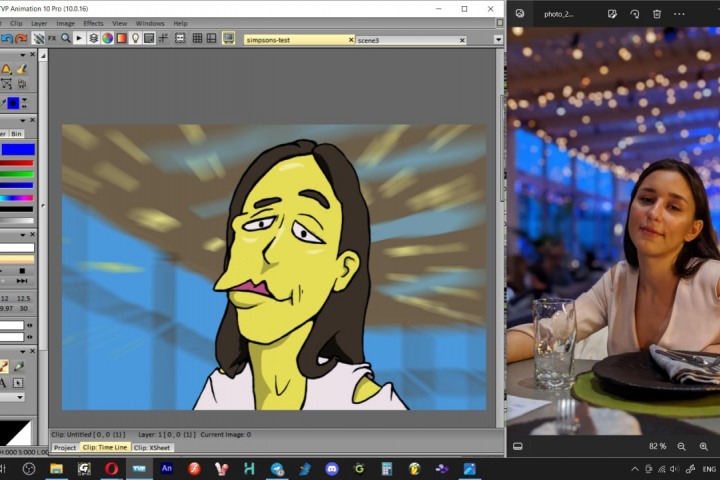
Task: Open the Bin tab in color panel
Action: click(16, 134)
